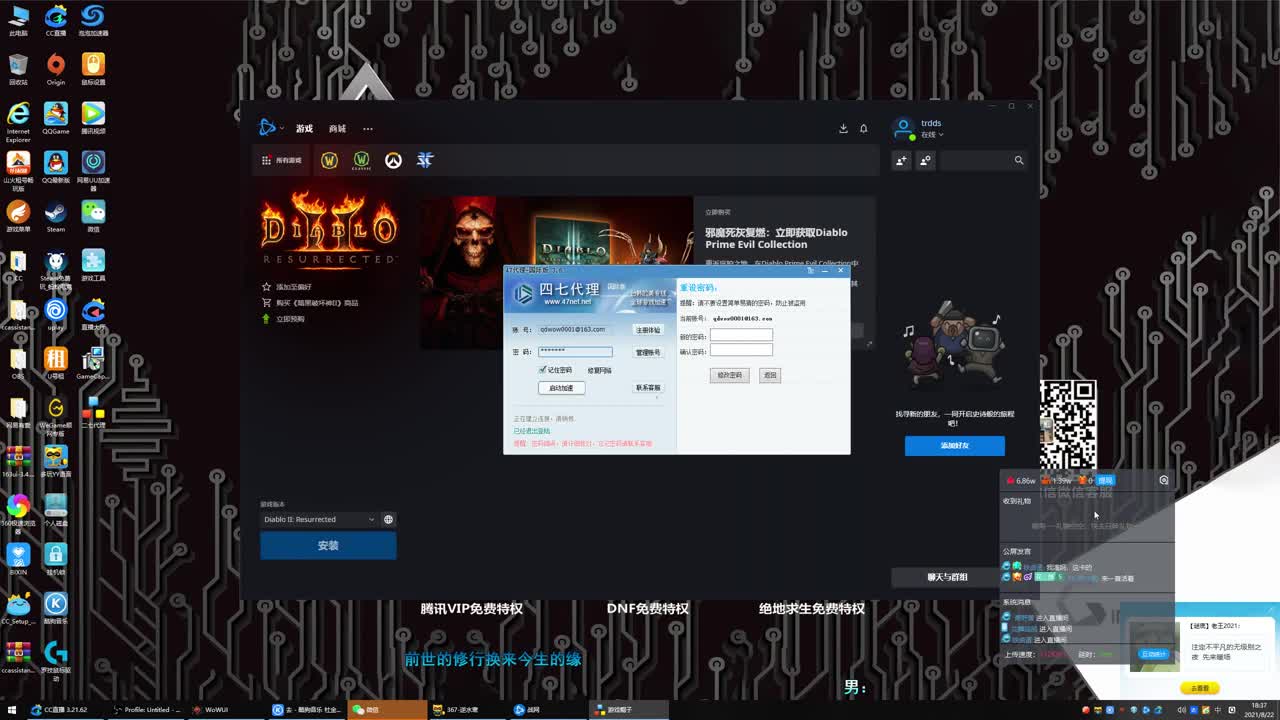
Task: Click the zoom icon in stream panel
Action: coord(1164,480)
